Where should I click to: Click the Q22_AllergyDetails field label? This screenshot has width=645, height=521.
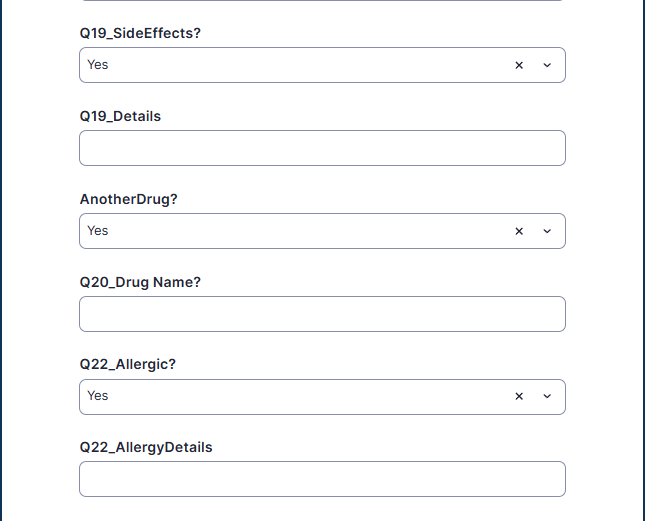(x=146, y=447)
